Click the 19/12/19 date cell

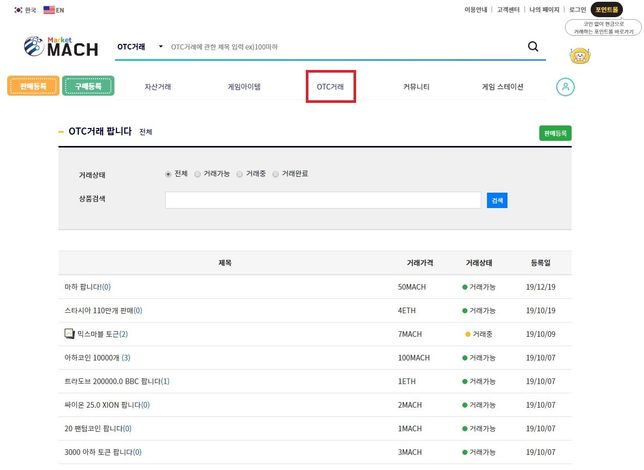(540, 287)
